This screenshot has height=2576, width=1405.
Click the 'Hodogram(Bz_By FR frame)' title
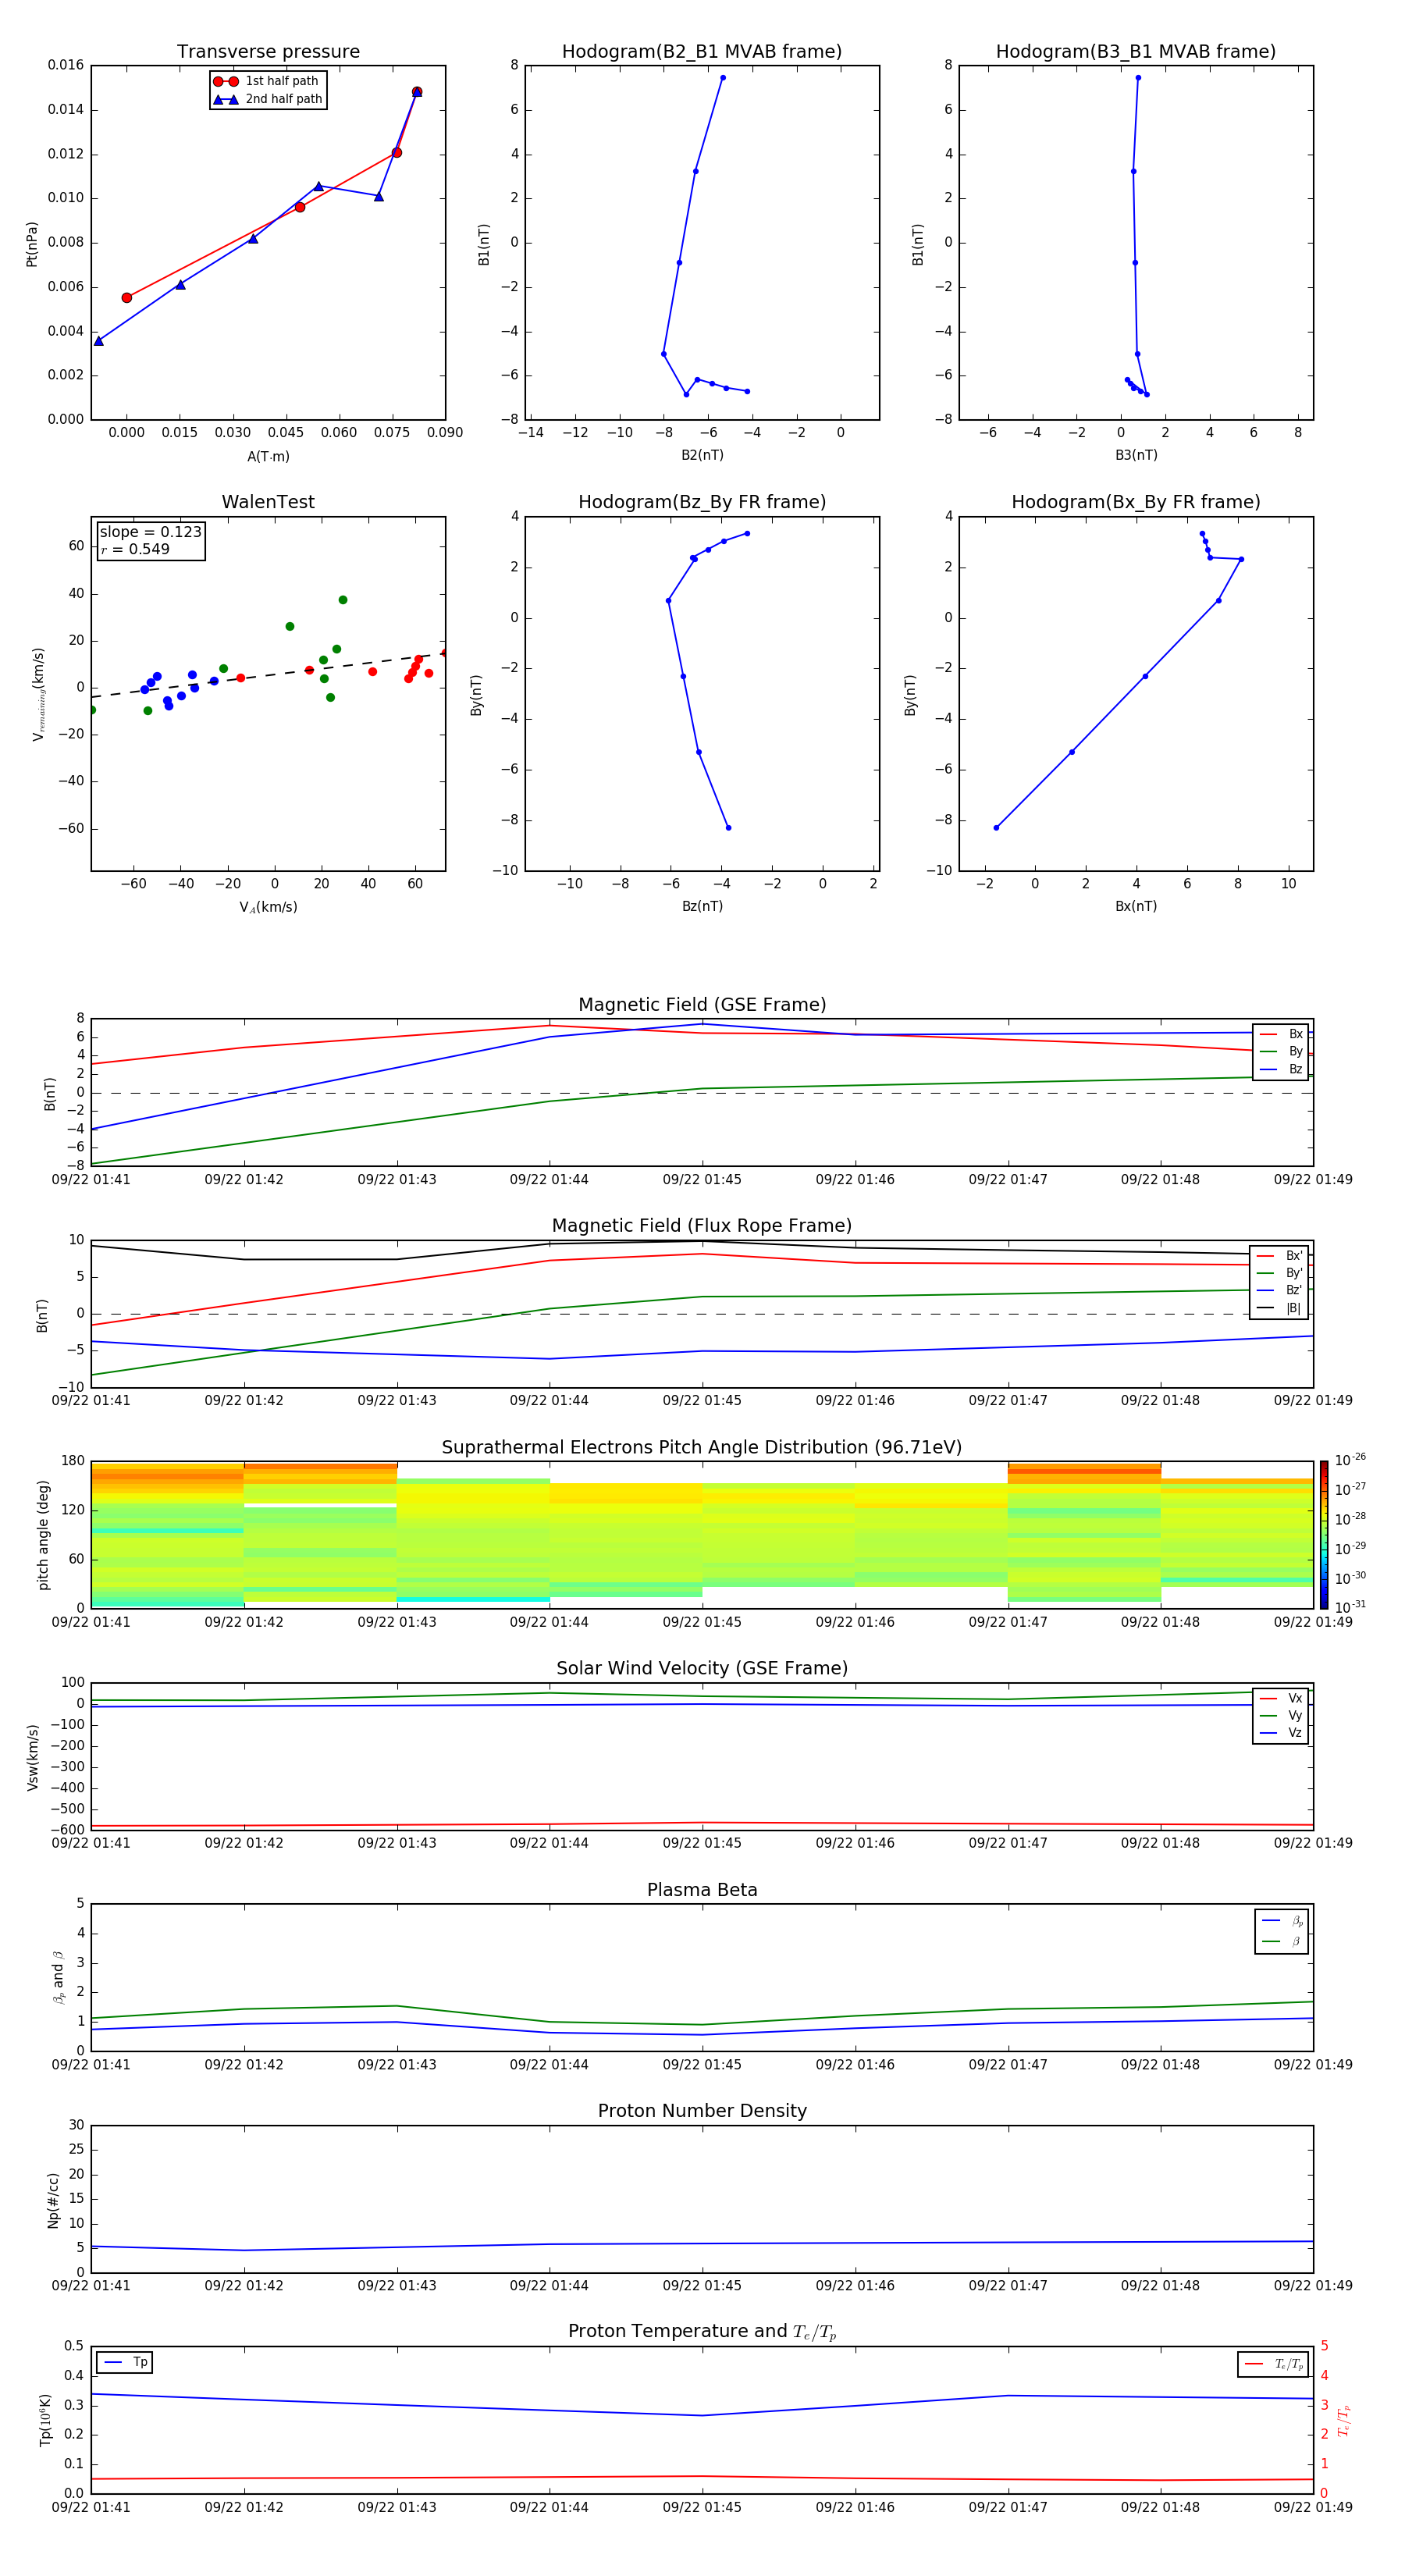702,502
